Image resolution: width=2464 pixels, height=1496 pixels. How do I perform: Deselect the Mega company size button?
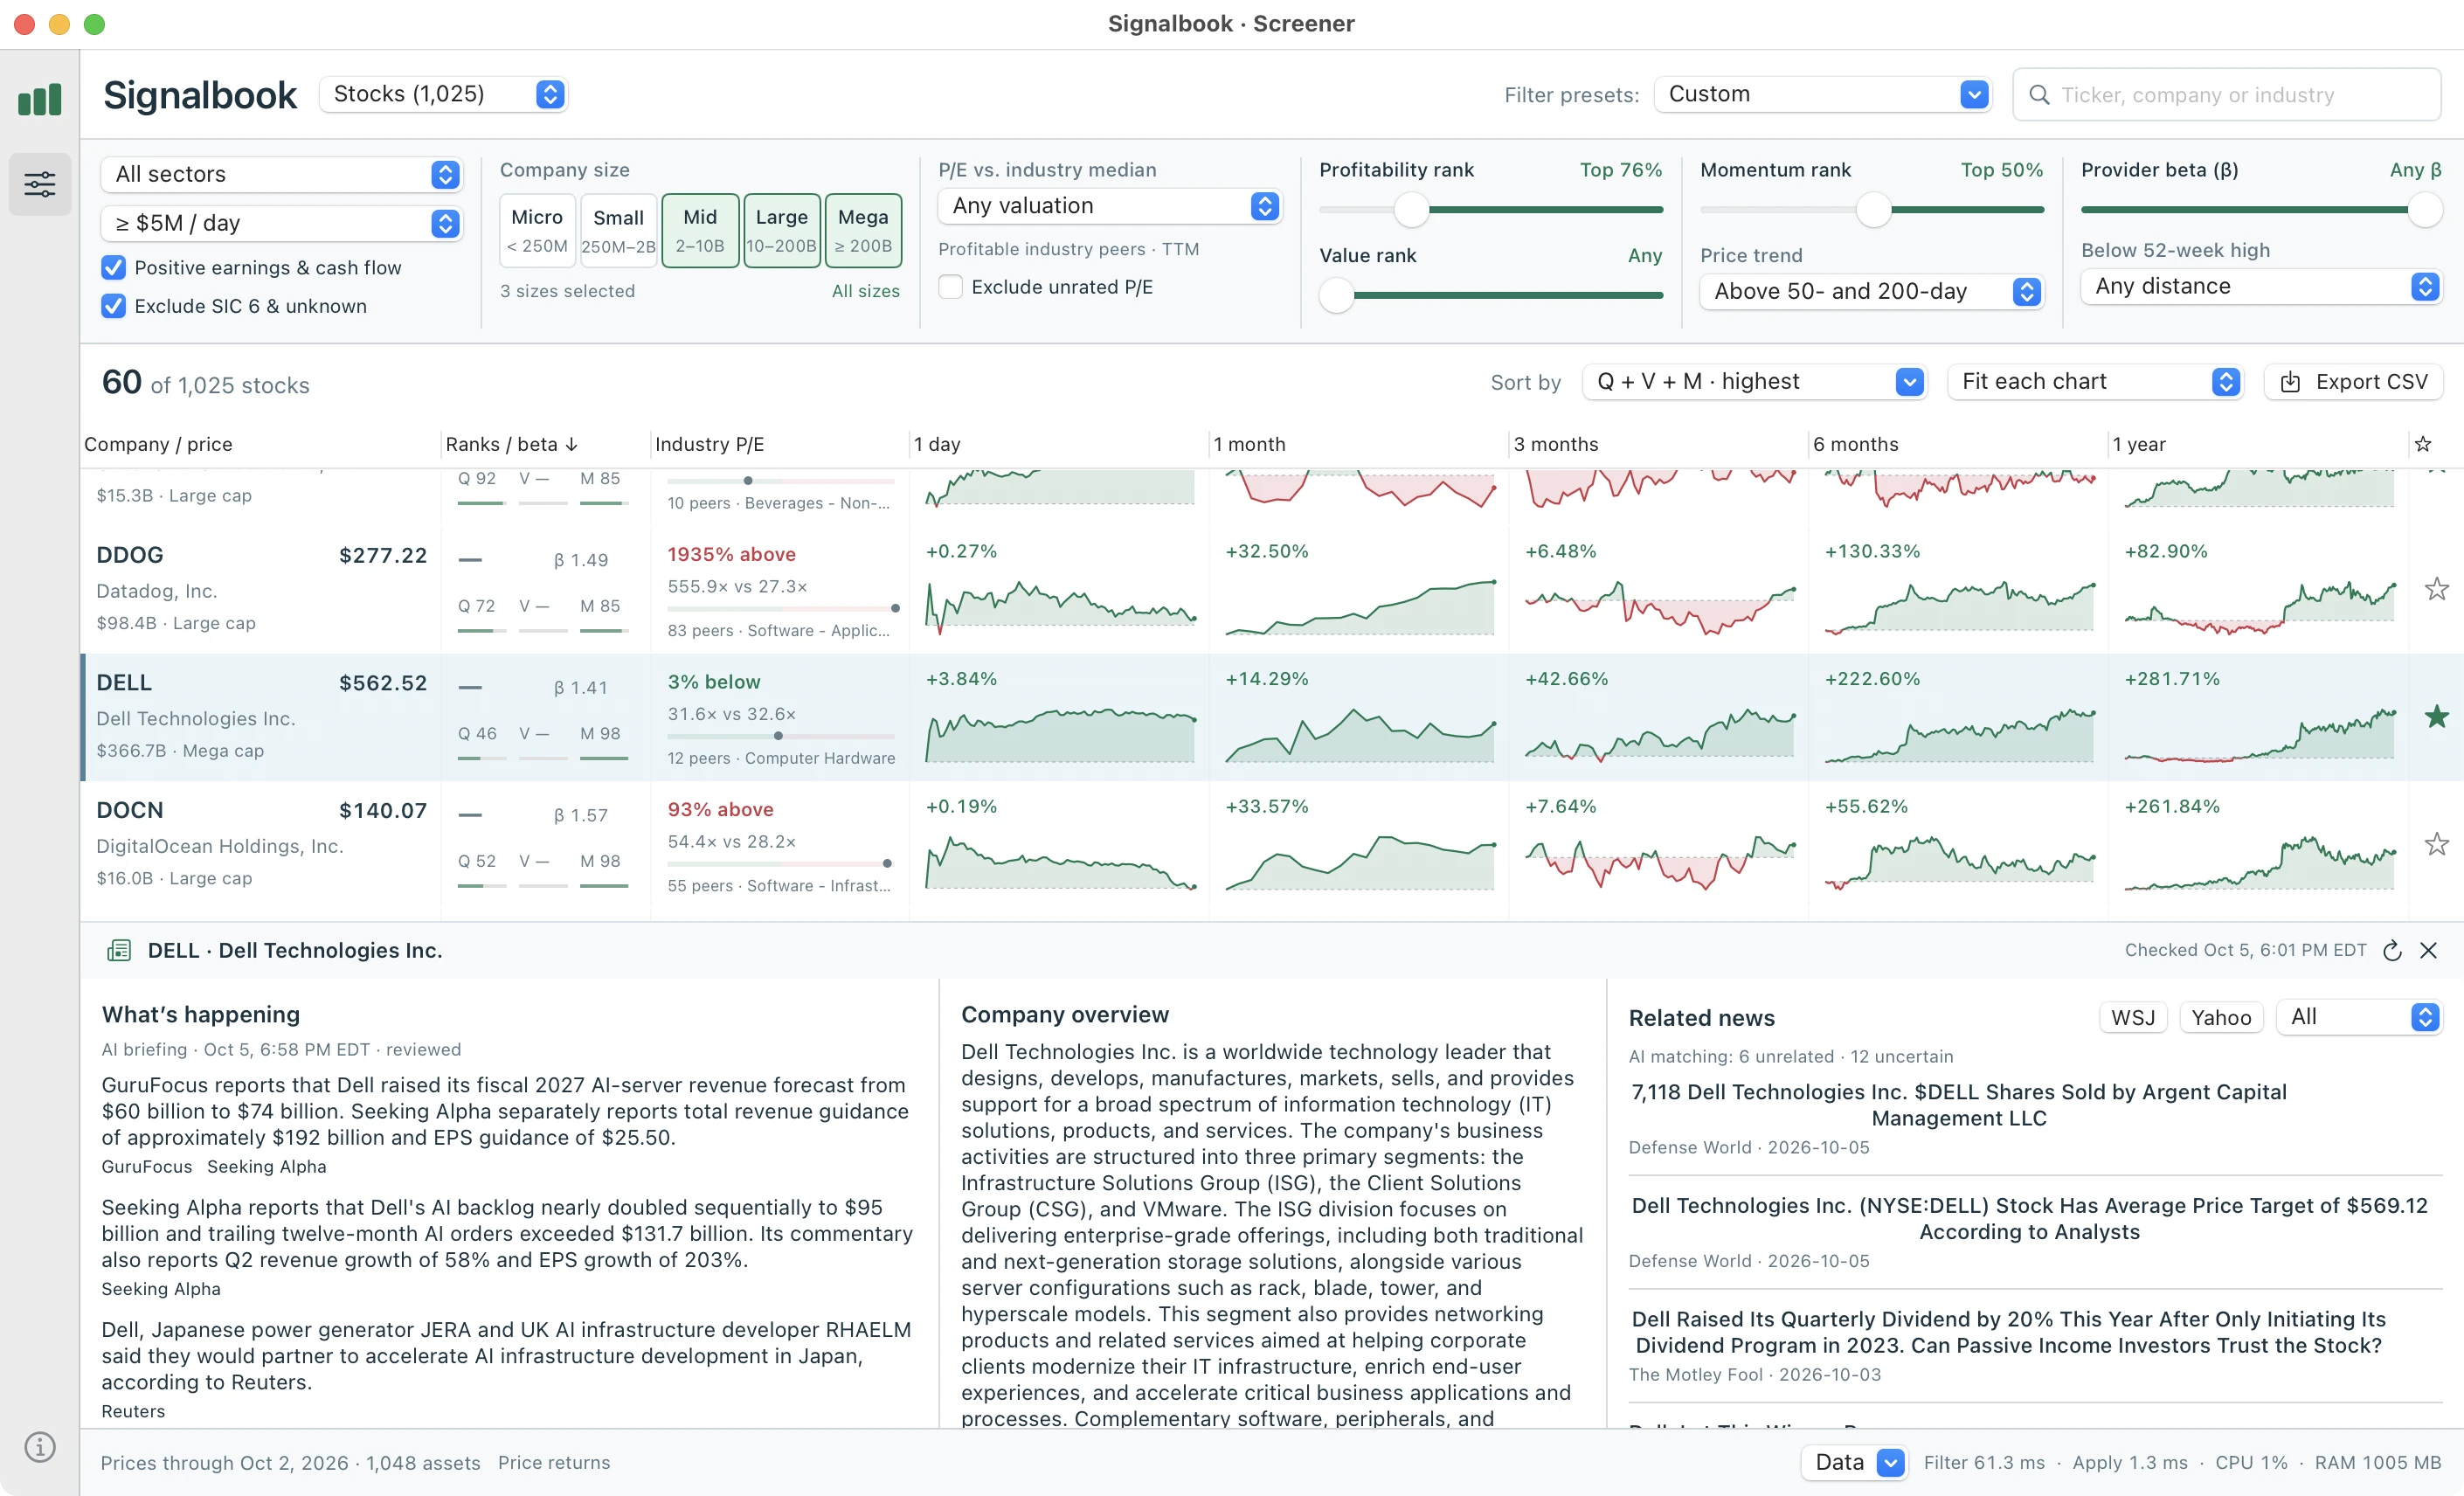coord(863,230)
